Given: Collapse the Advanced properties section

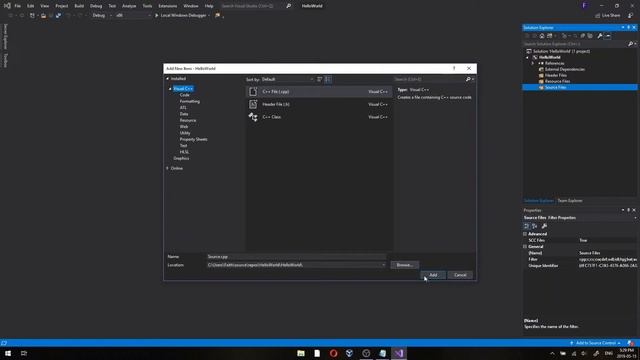Looking at the screenshot, I should tap(525, 234).
